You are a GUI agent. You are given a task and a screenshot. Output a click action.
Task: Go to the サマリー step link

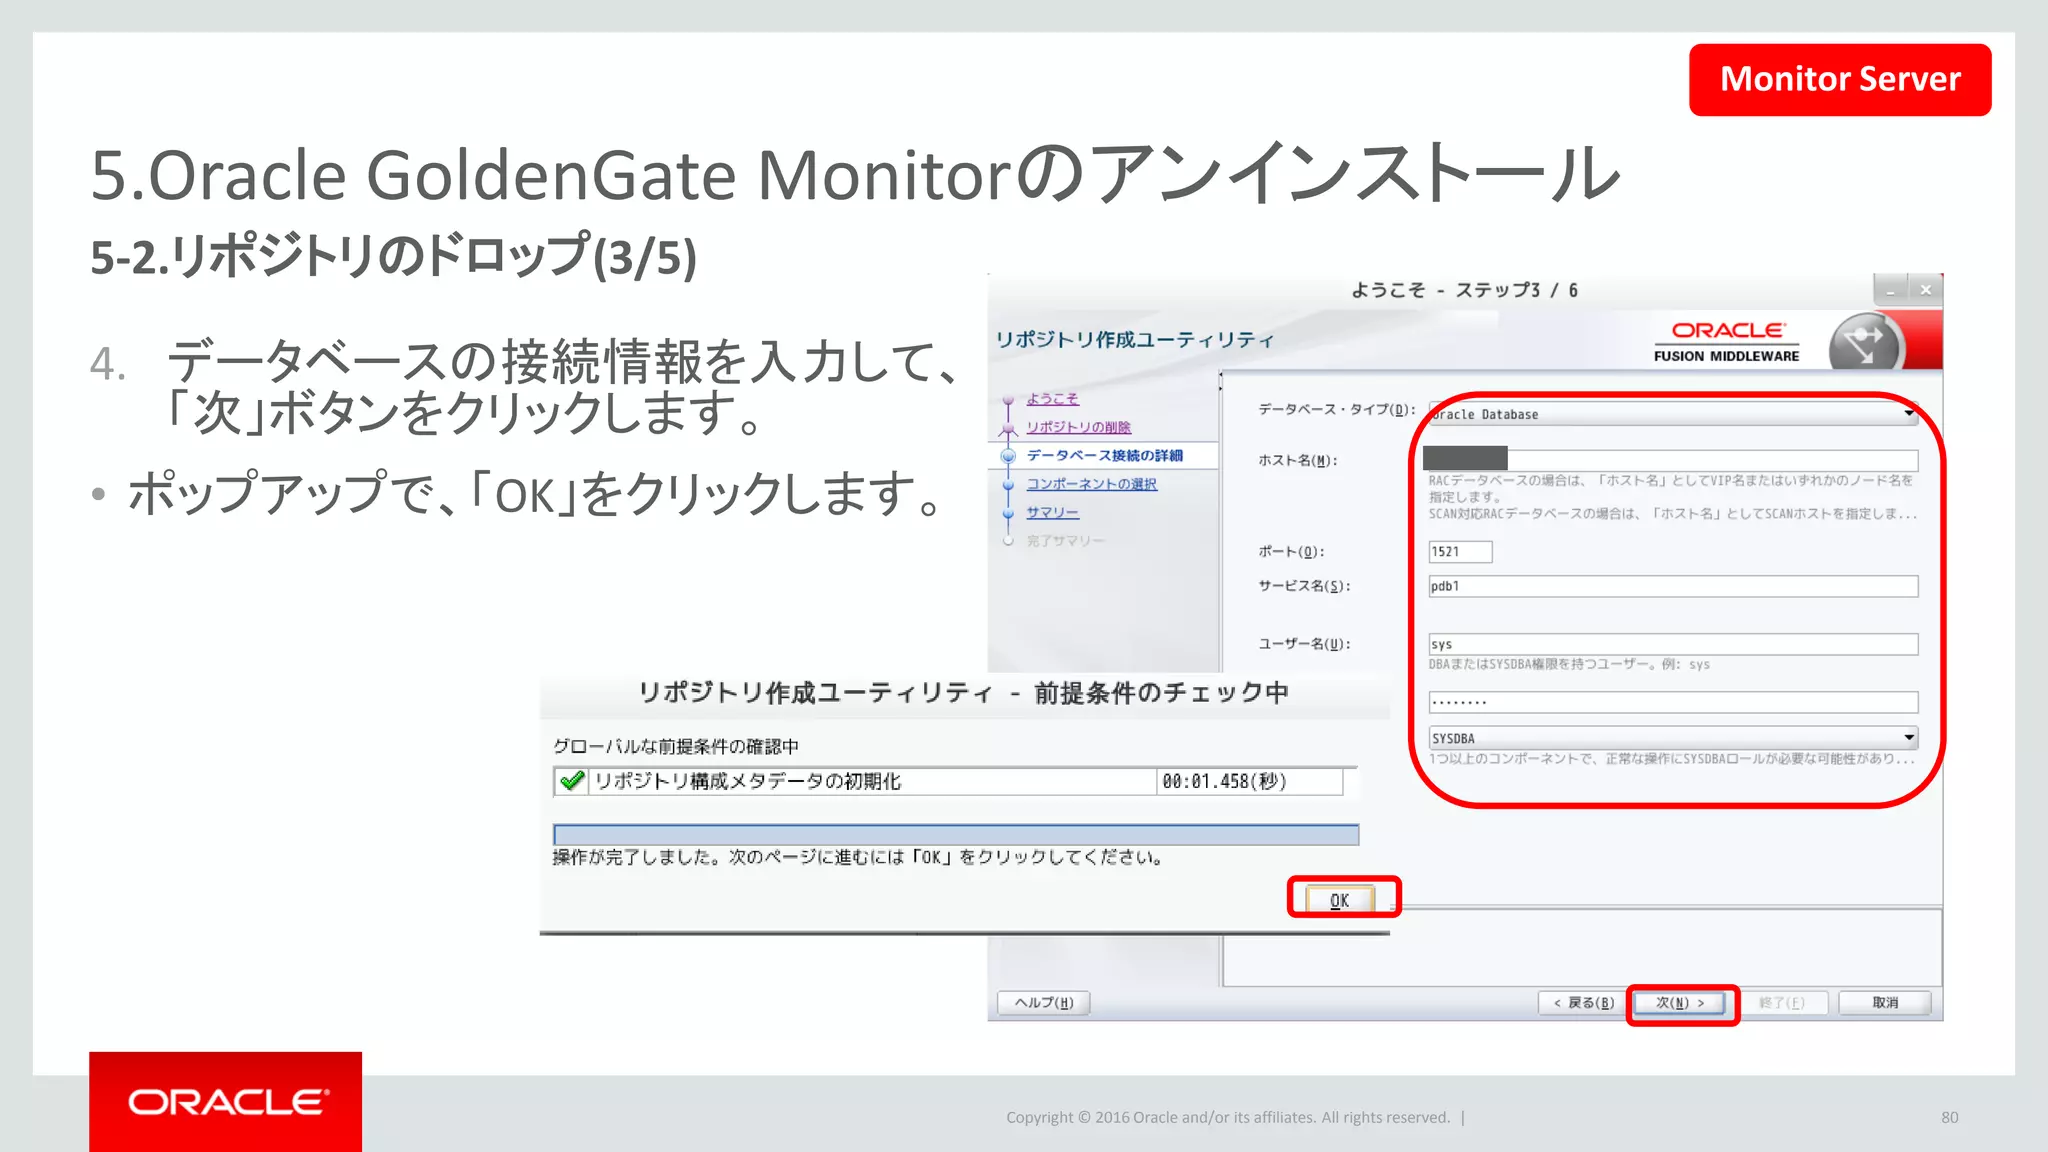click(1052, 512)
